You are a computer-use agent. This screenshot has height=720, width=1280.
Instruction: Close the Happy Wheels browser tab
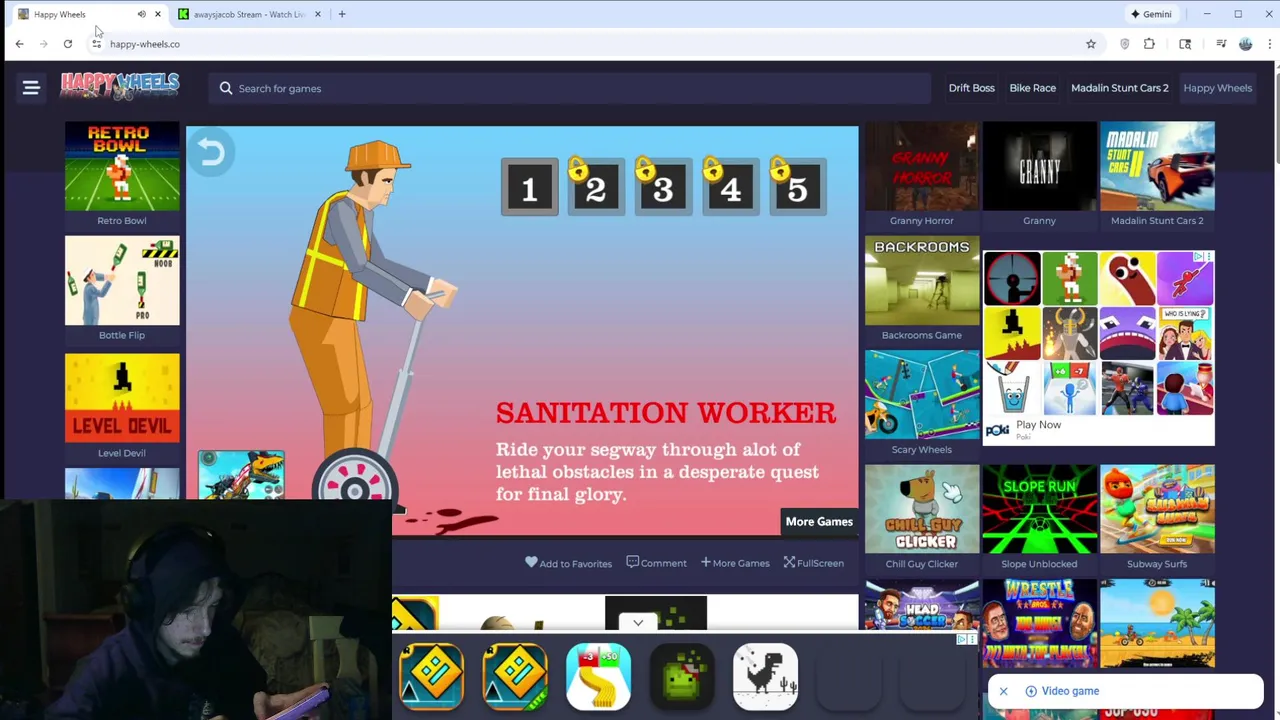[x=157, y=14]
